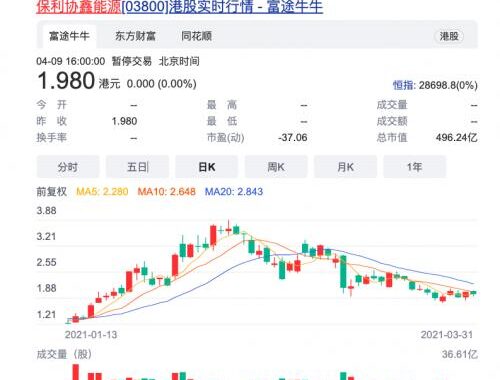
Task: Click the 3.21 price axis label
Action: tap(46, 237)
